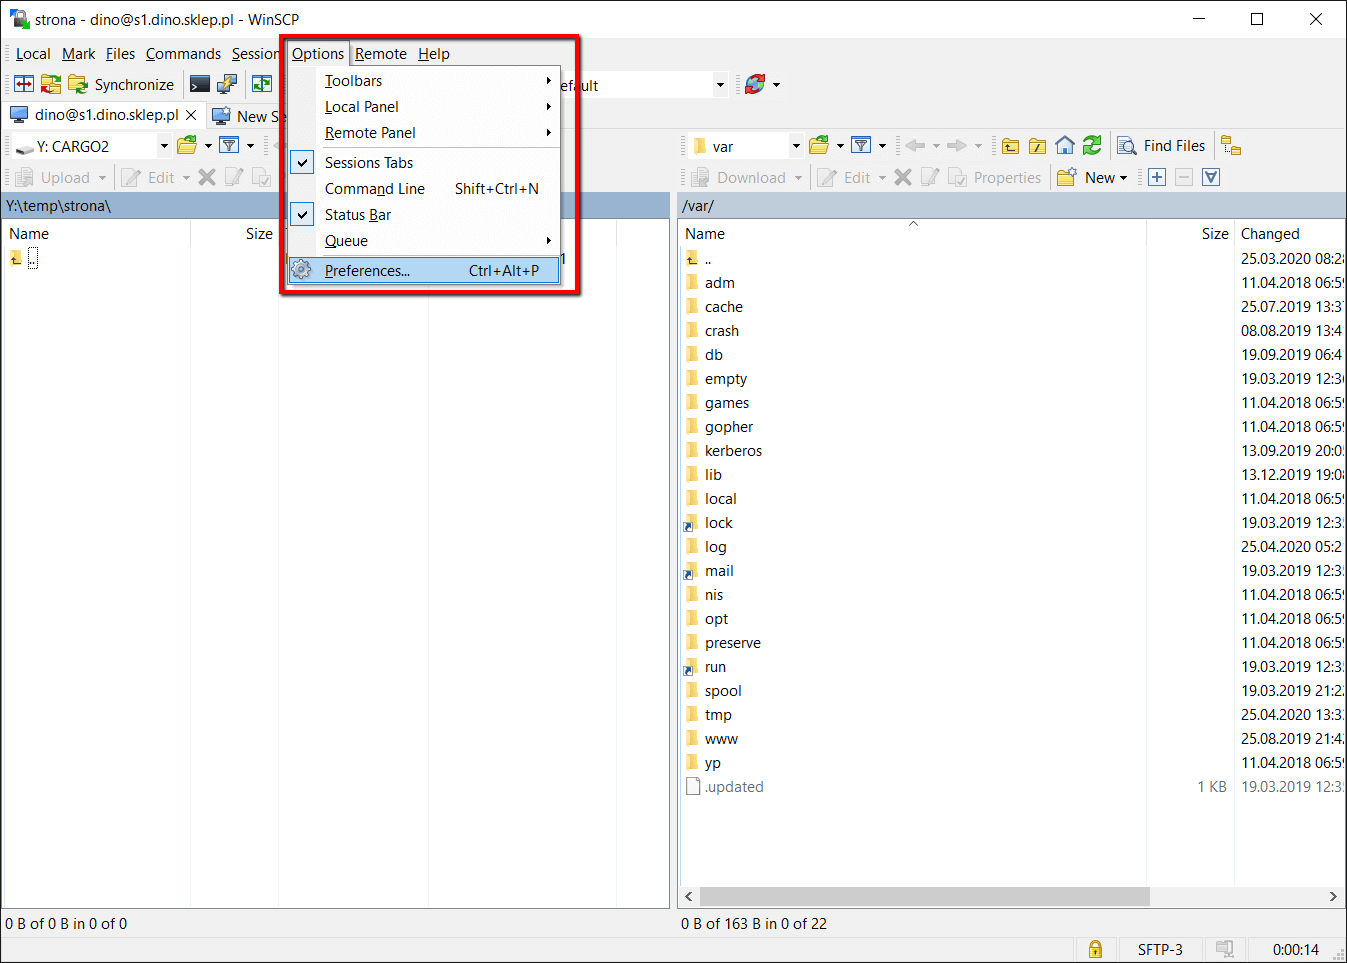Click the Select Files plus icon
The image size is (1347, 963).
[x=1157, y=177]
